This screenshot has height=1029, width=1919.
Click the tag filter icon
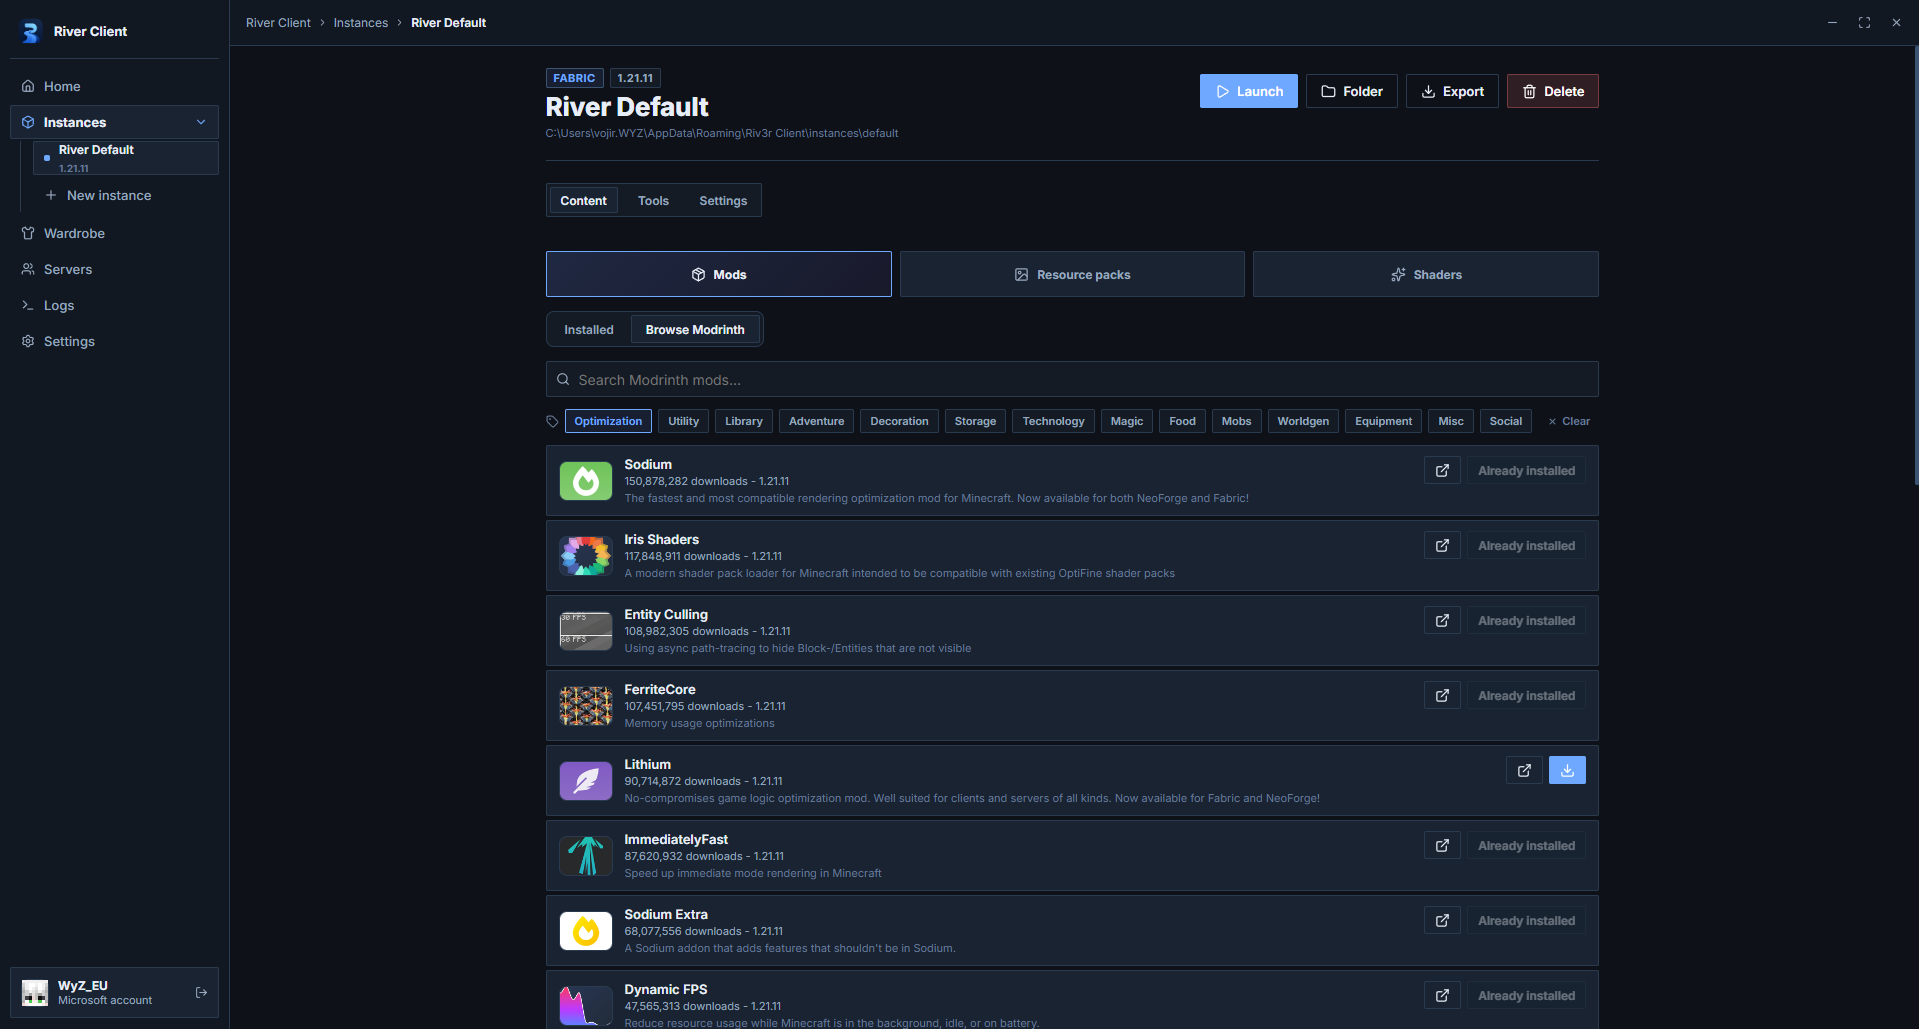[552, 421]
